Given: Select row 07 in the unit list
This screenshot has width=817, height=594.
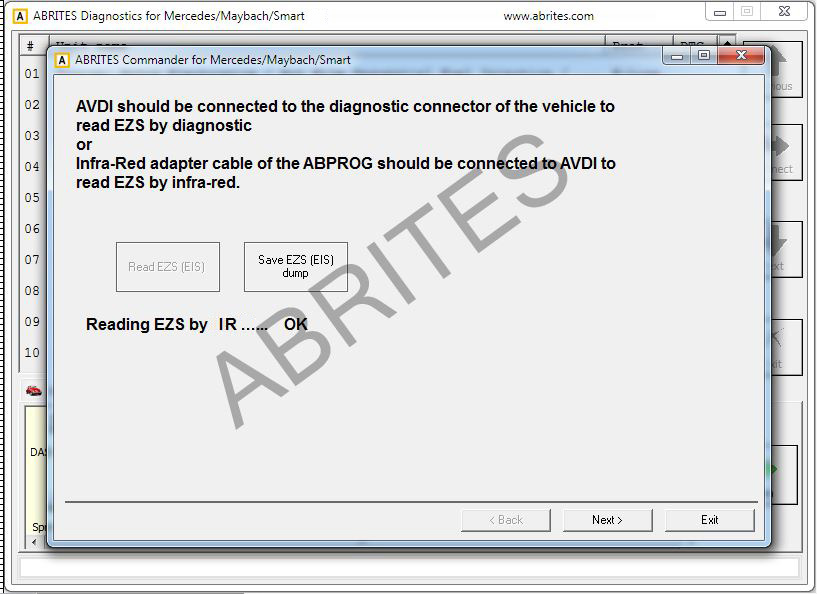Looking at the screenshot, I should click(x=32, y=259).
